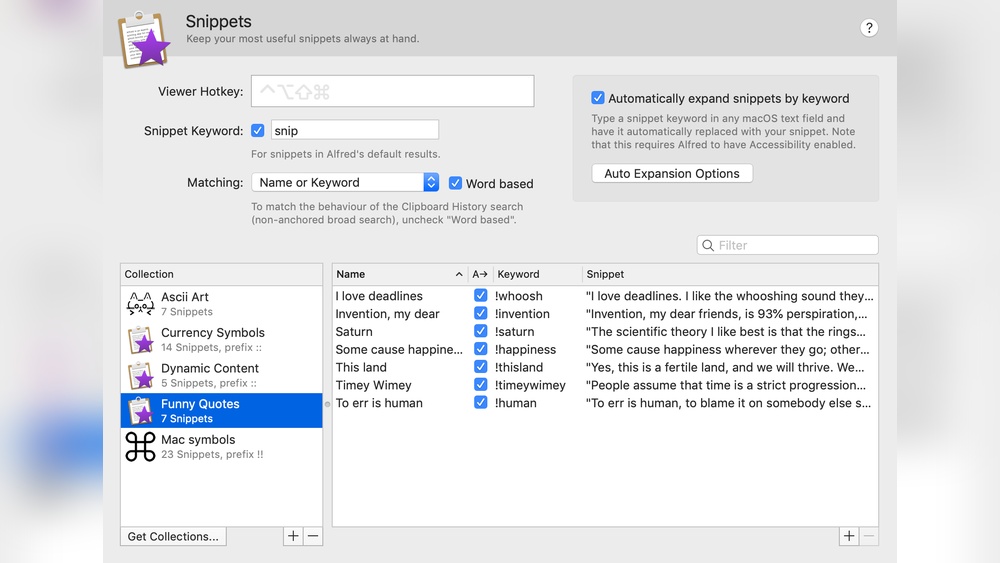Disable Automatically expand snippets by keyword
Screen dimensions: 1000x563
pos(598,98)
